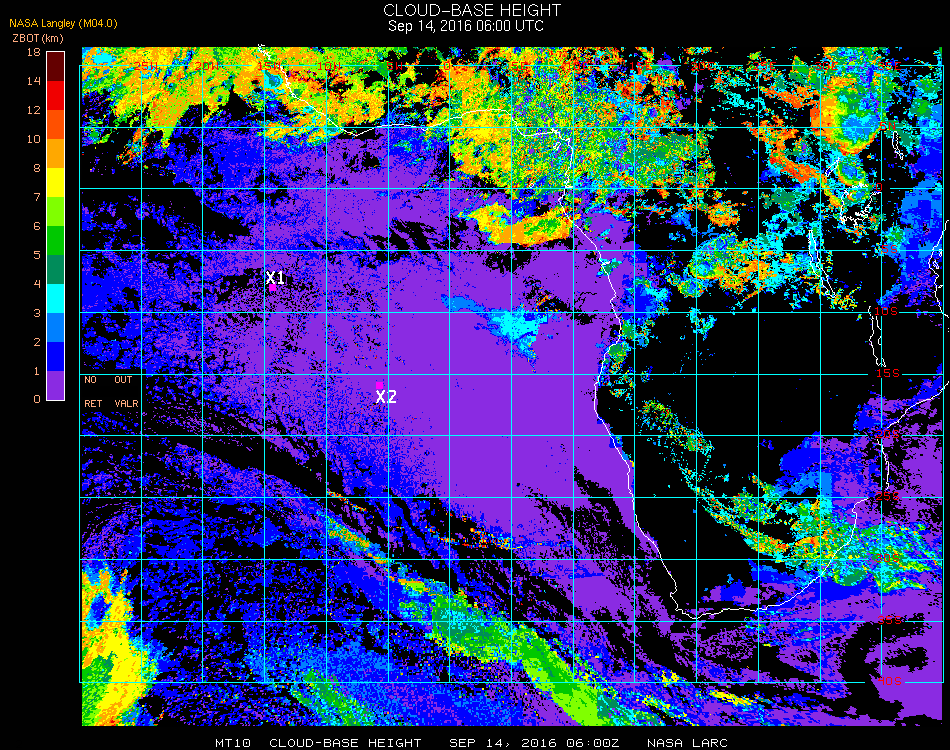Click the legend value 1
950x750 pixels.
coord(37,371)
